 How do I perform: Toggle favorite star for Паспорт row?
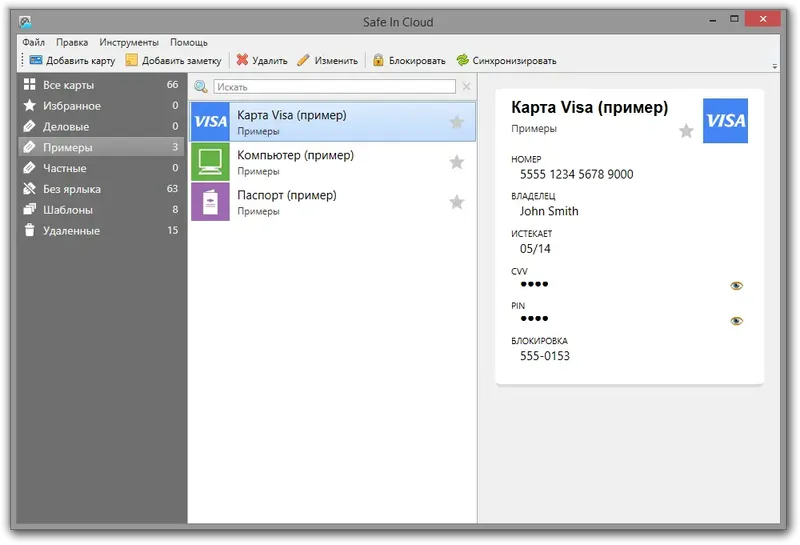457,202
